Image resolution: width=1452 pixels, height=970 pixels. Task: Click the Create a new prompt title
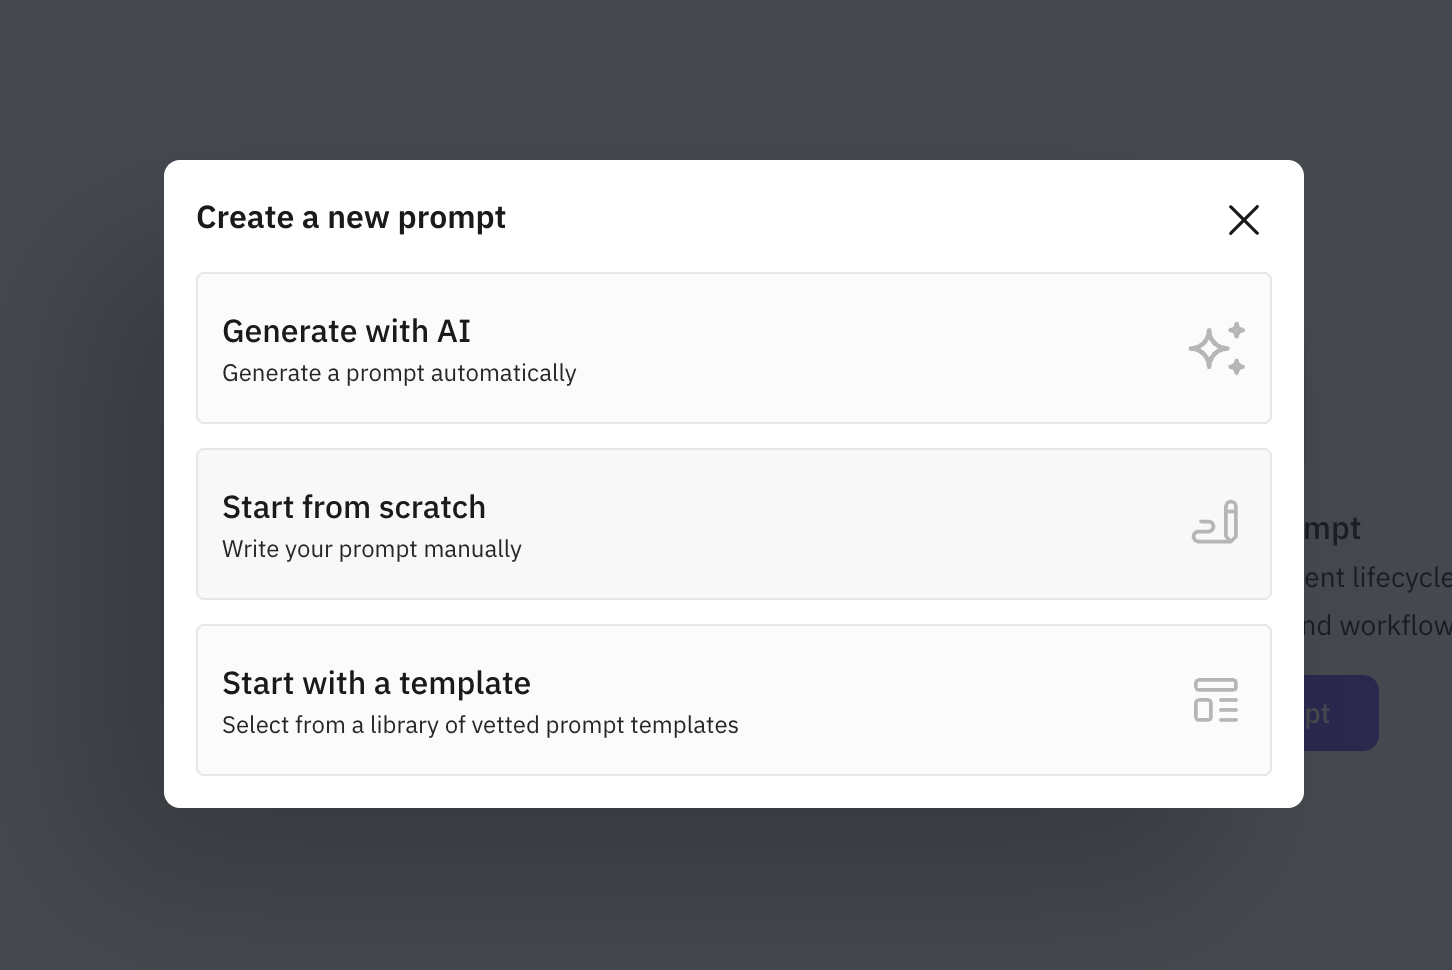[x=351, y=217]
